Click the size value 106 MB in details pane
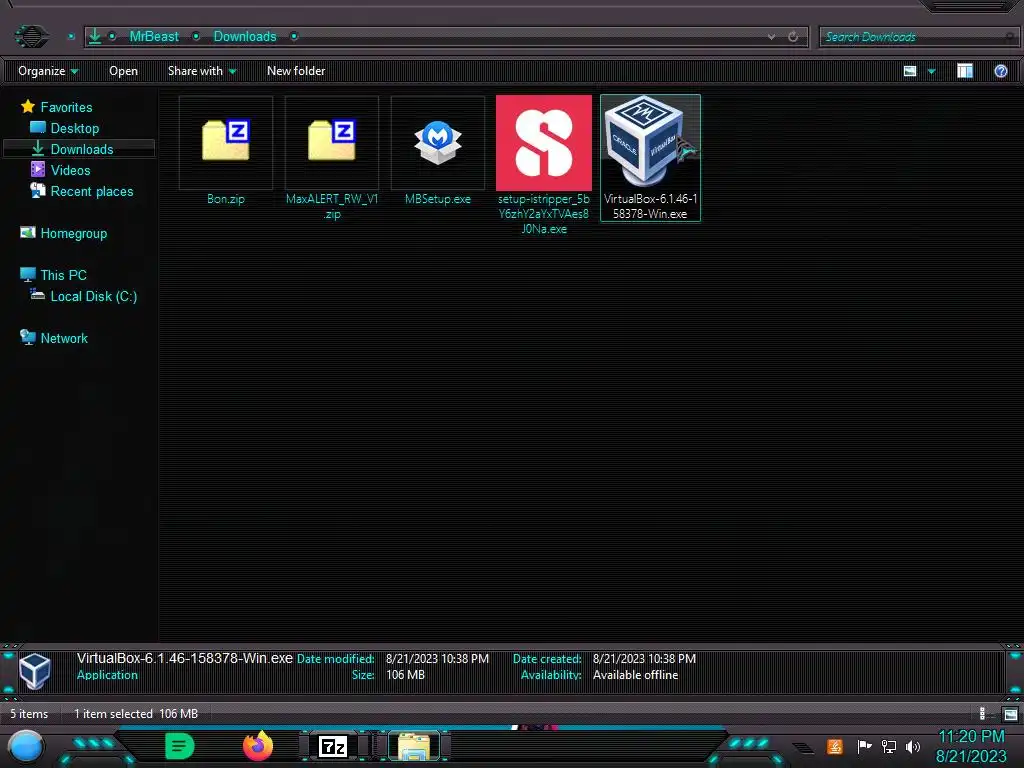The height and width of the screenshot is (768, 1024). click(405, 675)
